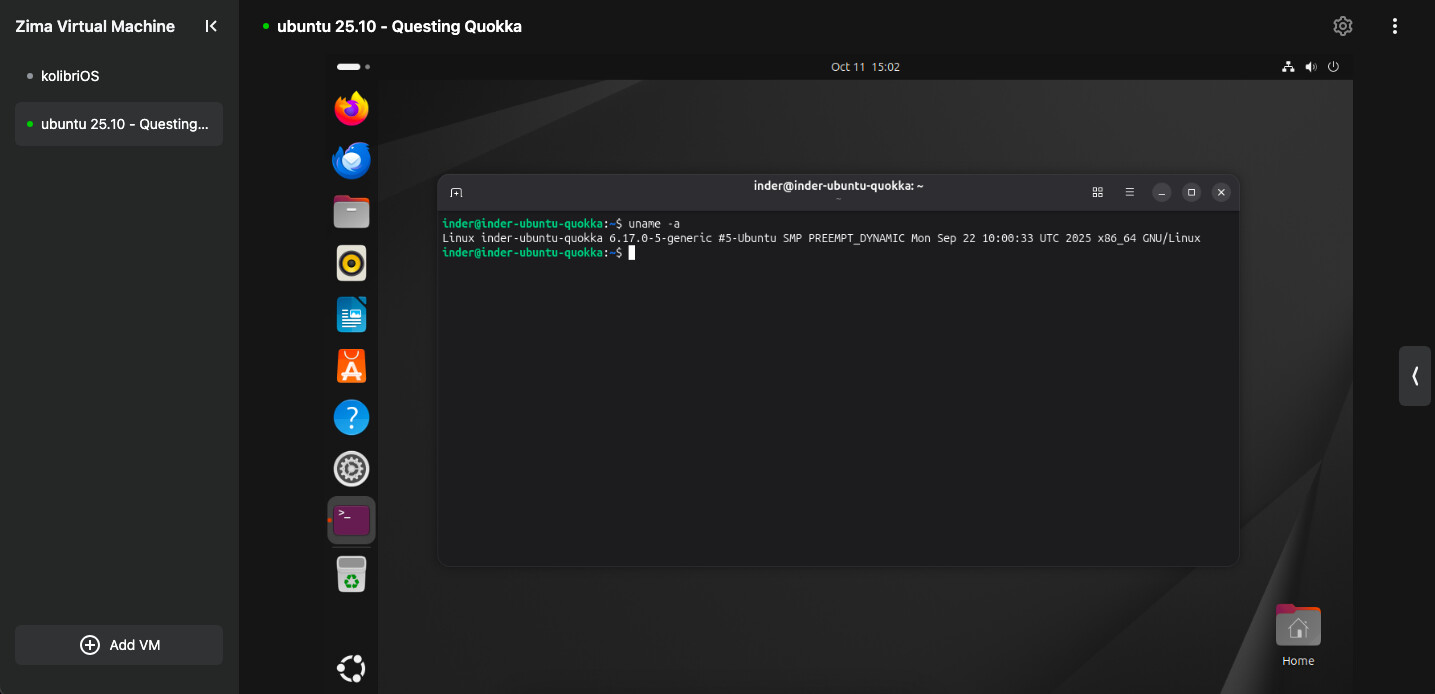1435x694 pixels.
Task: Collapse the Zima Virtual Machine sidebar
Action: (x=211, y=26)
